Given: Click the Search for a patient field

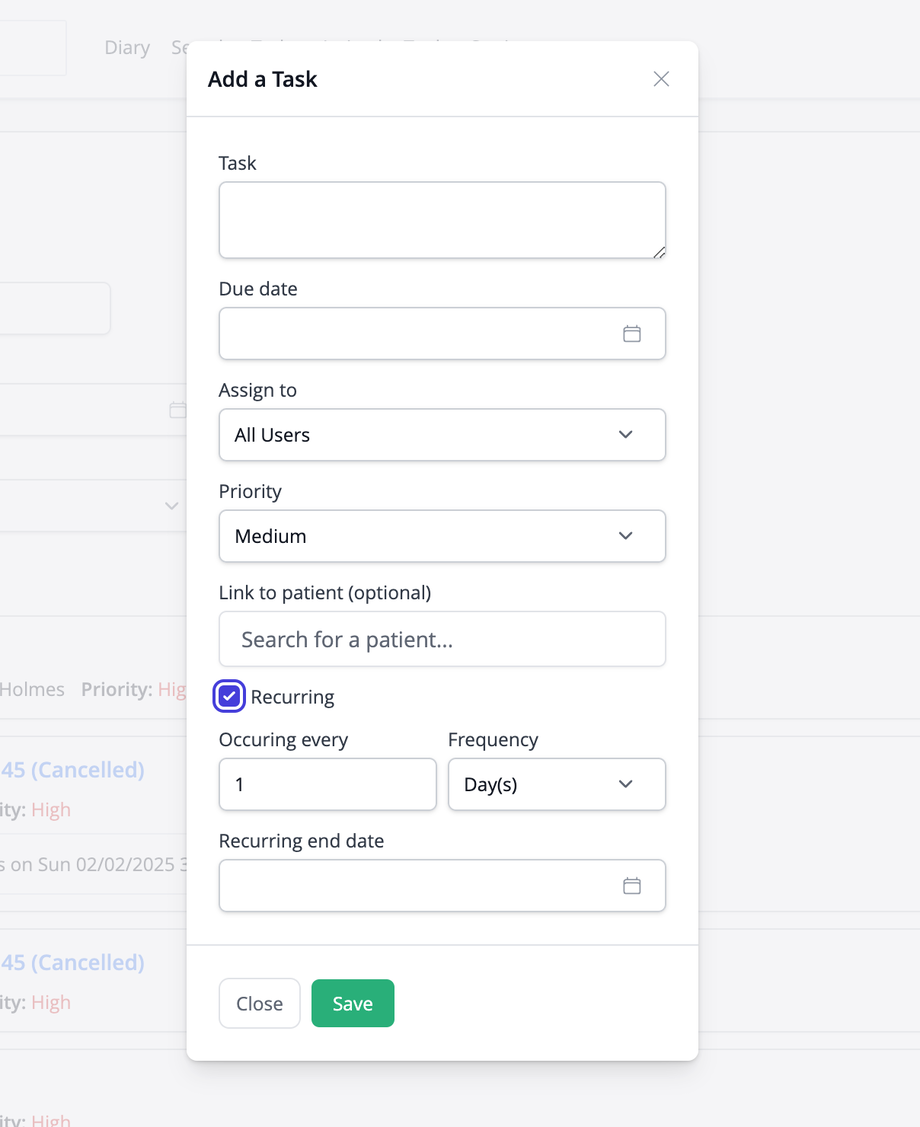Looking at the screenshot, I should coord(441,640).
